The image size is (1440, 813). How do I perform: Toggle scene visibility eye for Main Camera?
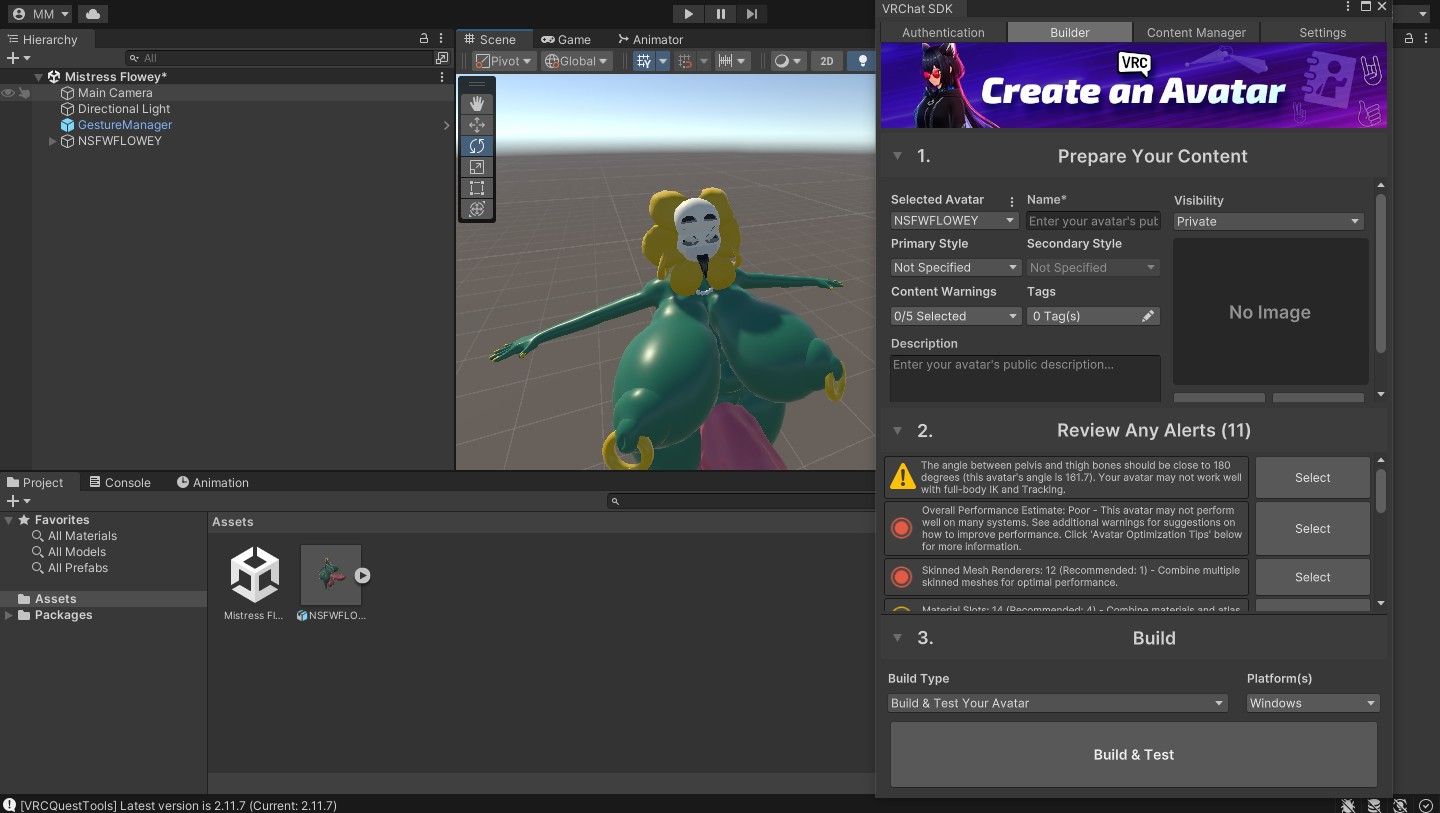click(8, 93)
